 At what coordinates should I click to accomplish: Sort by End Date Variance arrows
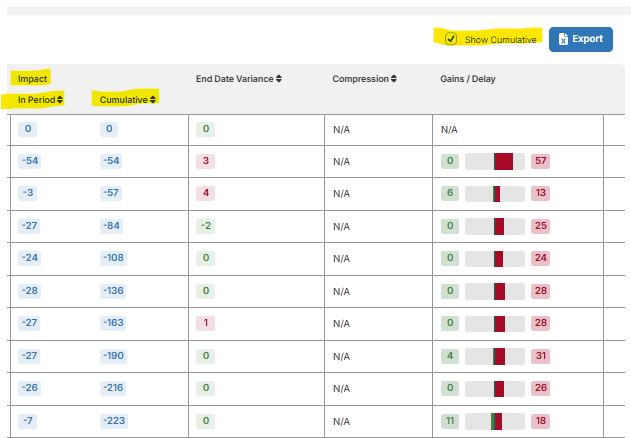pyautogui.click(x=279, y=79)
